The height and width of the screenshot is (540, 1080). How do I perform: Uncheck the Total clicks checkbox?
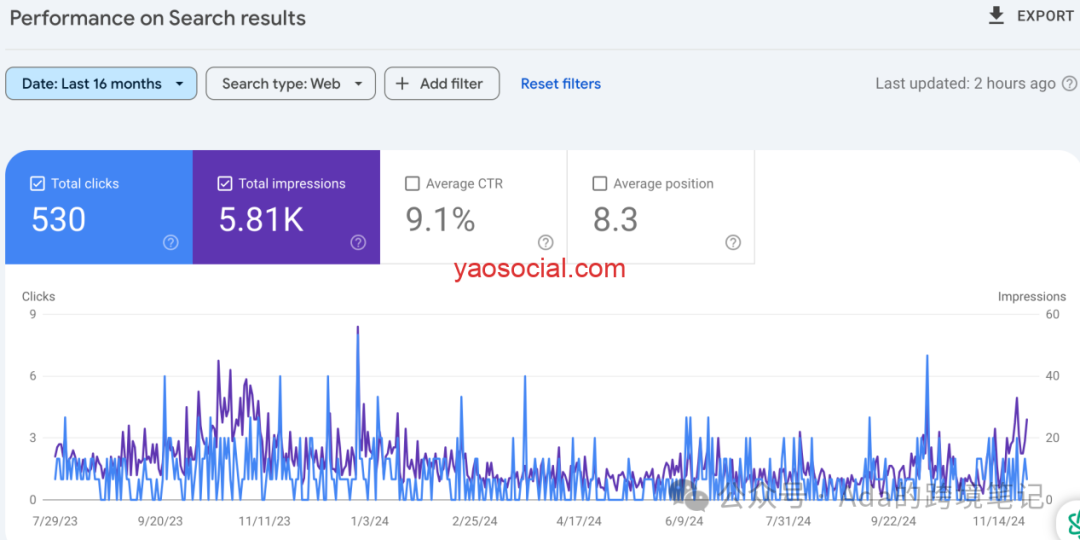click(x=38, y=184)
